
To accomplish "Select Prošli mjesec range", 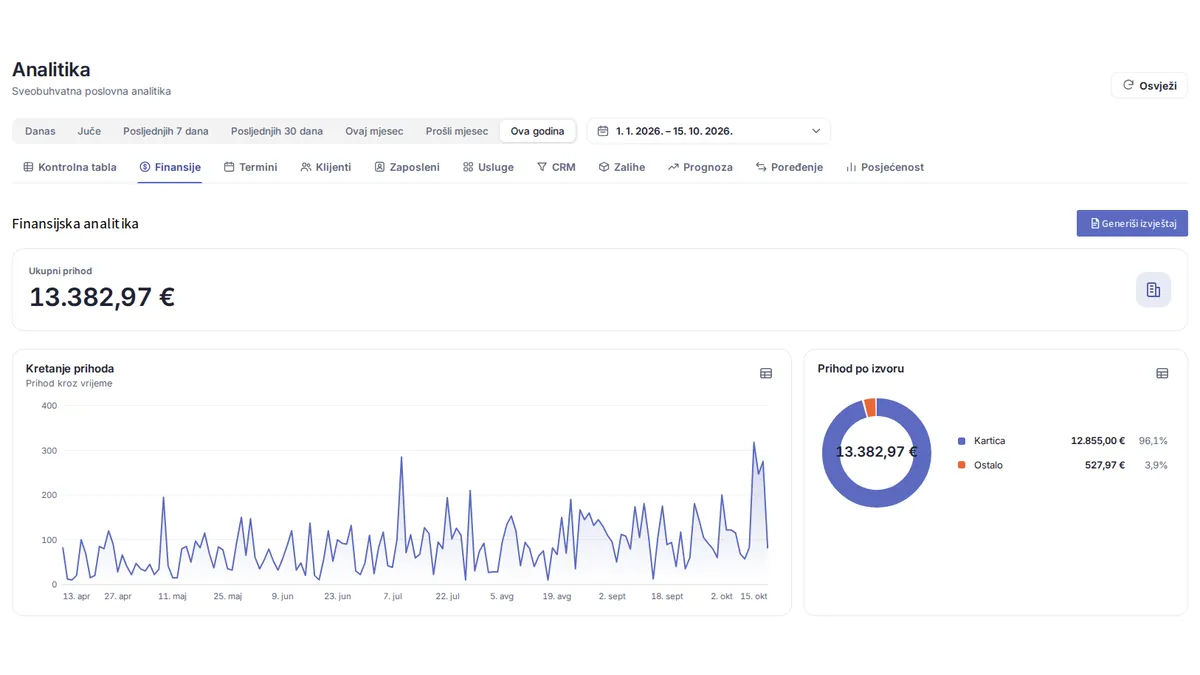I will [457, 131].
